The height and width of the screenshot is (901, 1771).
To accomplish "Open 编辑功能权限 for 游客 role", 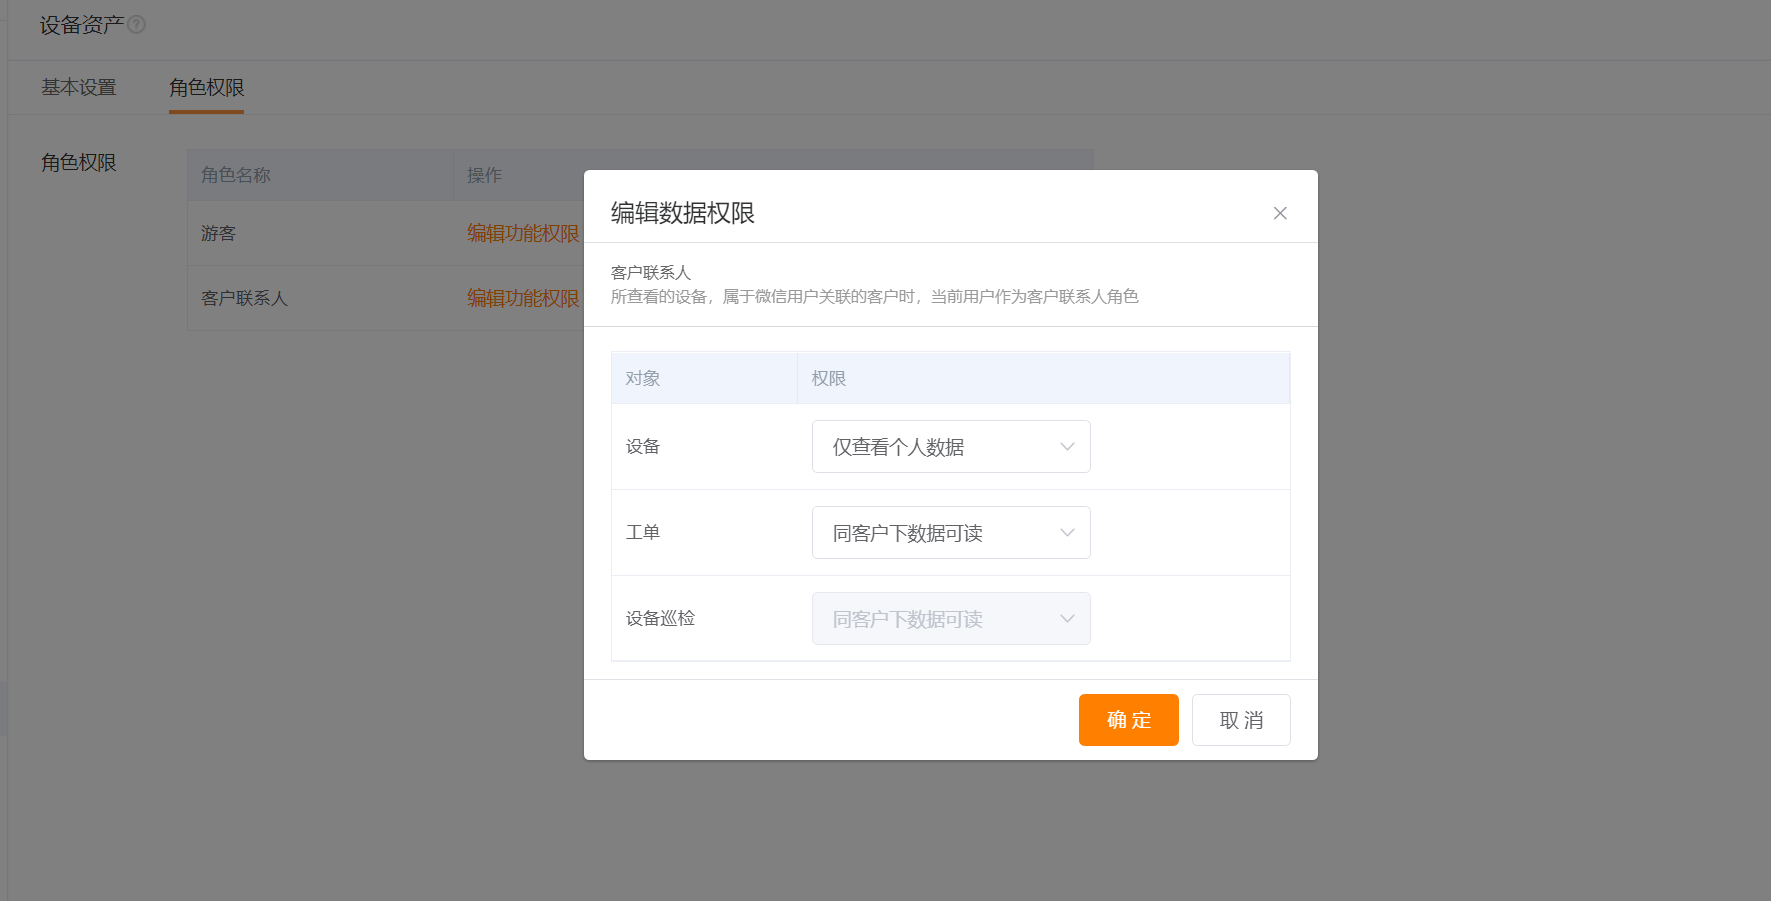I will (523, 233).
